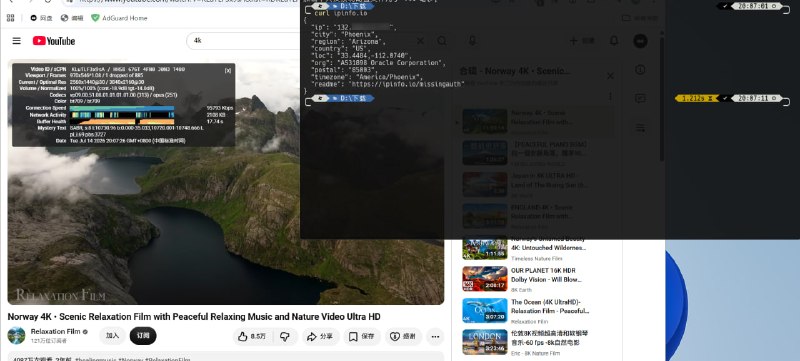This screenshot has width=800, height=361.
Task: Click the 感谢 thanks button
Action: 403,337
